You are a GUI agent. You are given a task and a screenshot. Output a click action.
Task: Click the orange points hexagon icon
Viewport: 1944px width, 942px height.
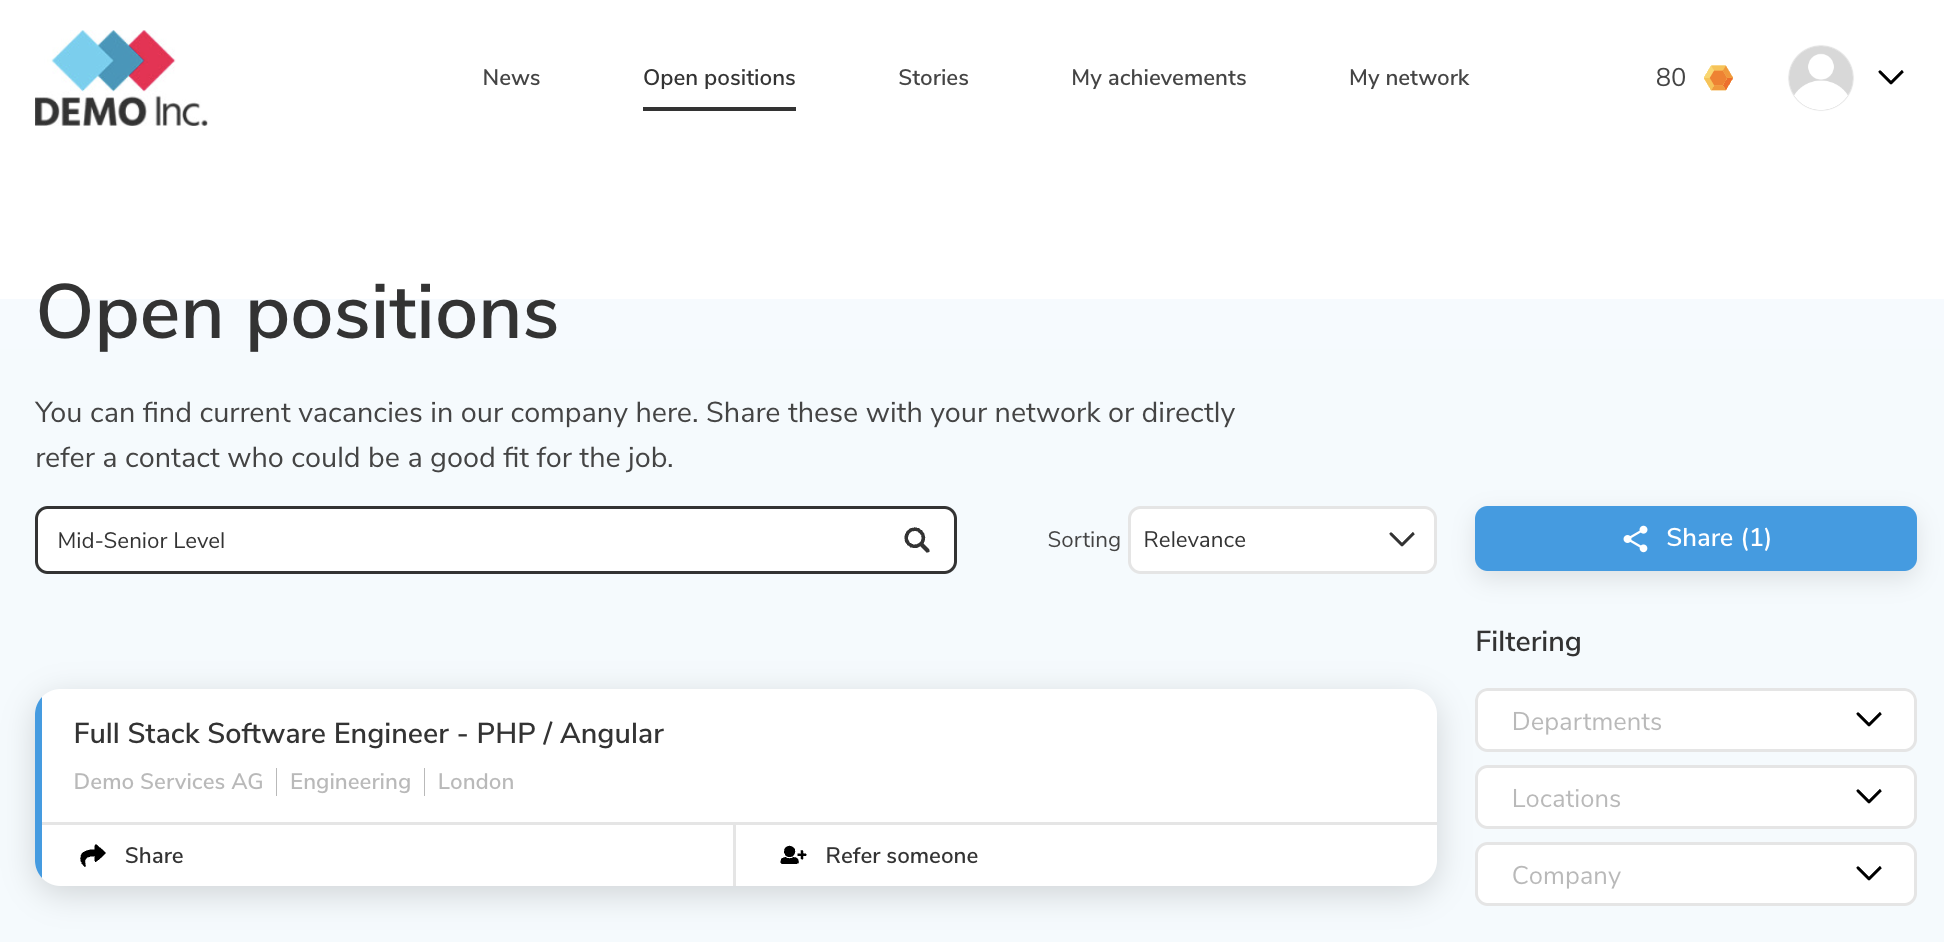tap(1718, 78)
